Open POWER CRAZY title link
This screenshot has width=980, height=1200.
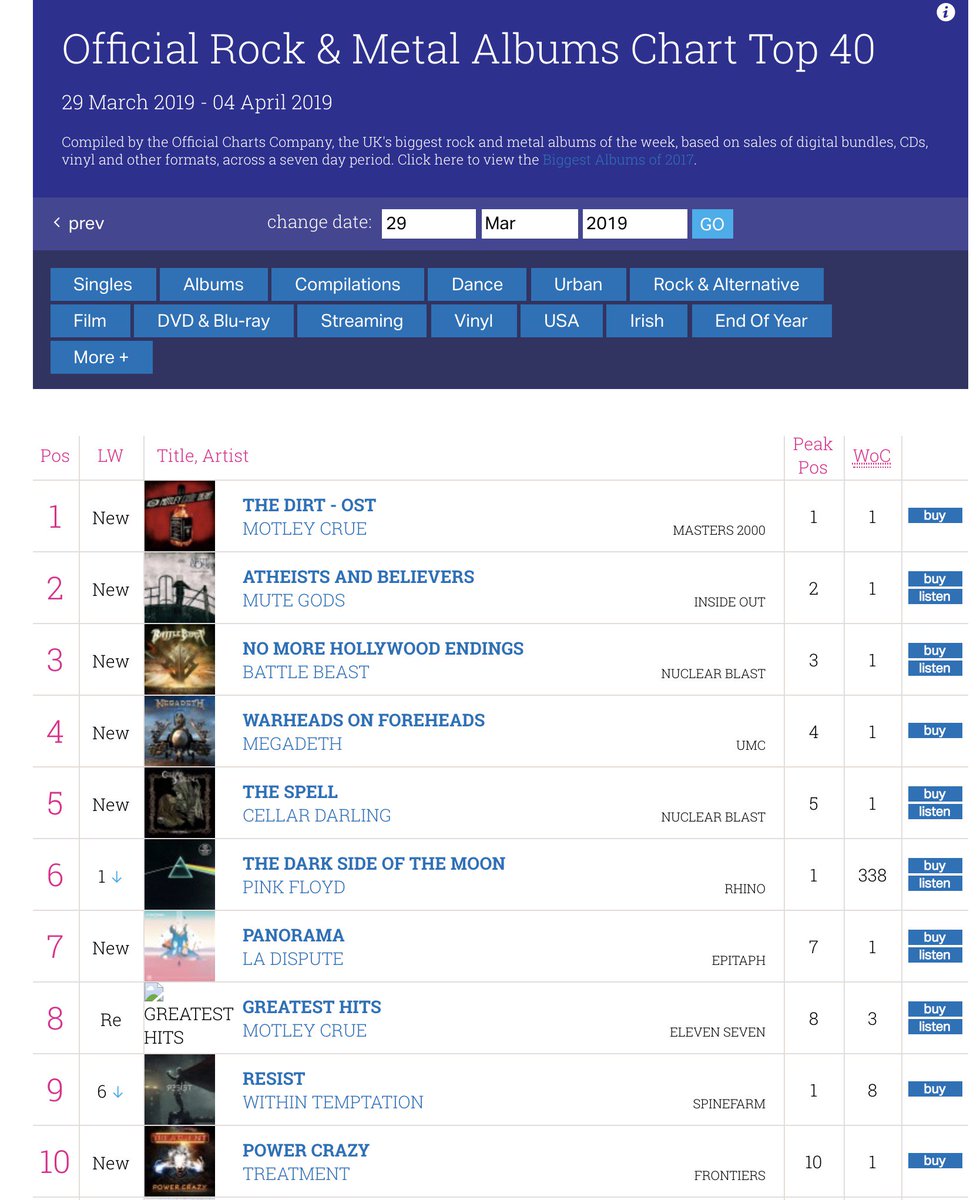click(306, 1151)
